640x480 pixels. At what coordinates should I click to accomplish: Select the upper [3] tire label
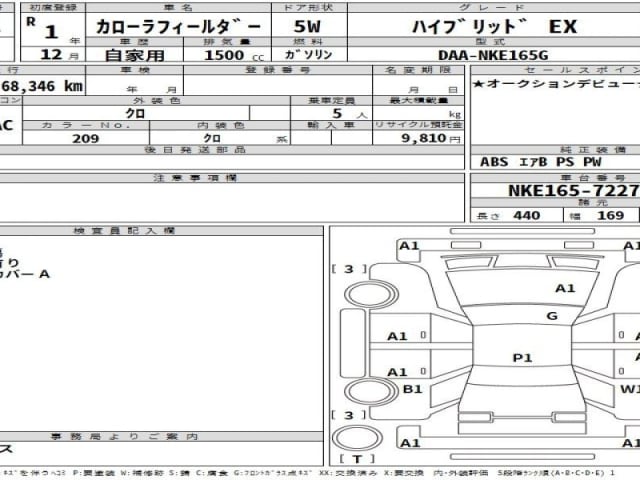[349, 269]
